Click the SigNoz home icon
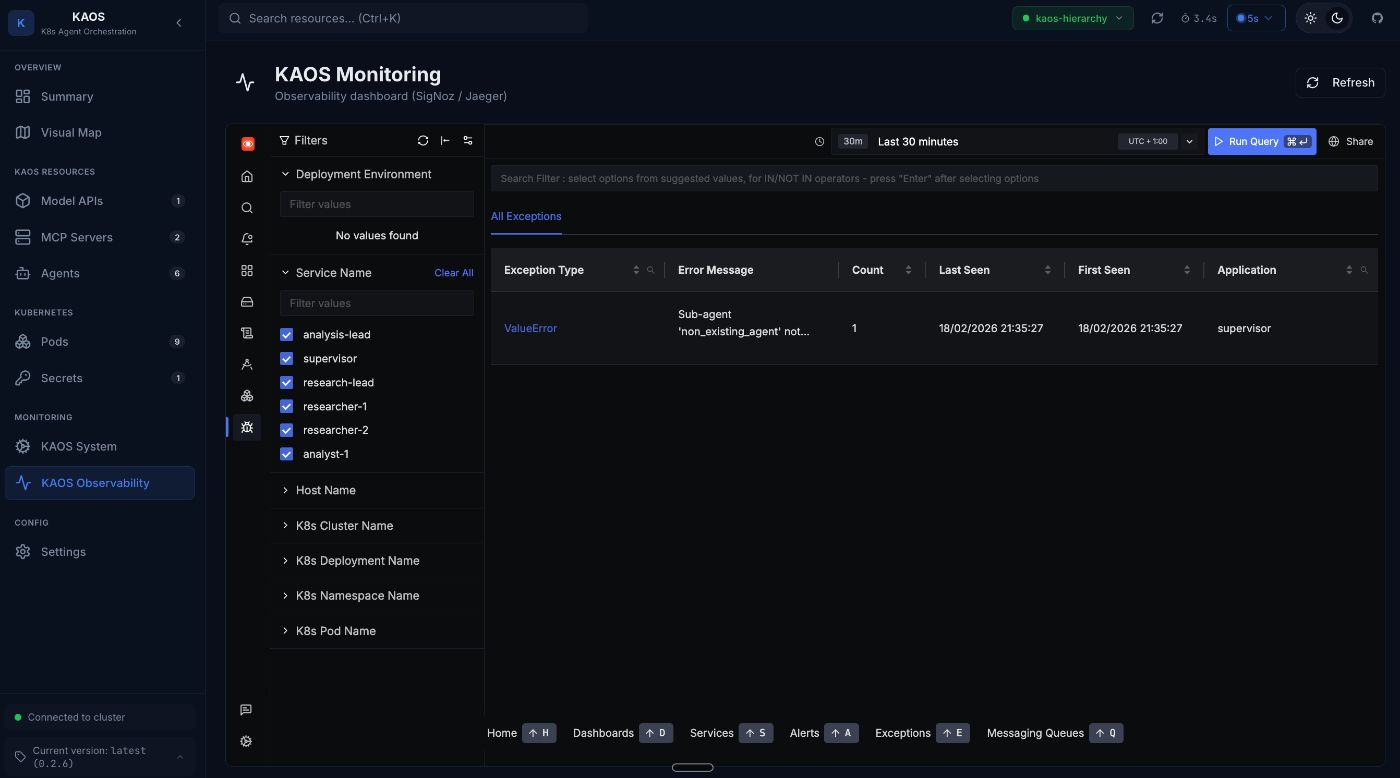Image resolution: width=1400 pixels, height=778 pixels. pyautogui.click(x=247, y=177)
